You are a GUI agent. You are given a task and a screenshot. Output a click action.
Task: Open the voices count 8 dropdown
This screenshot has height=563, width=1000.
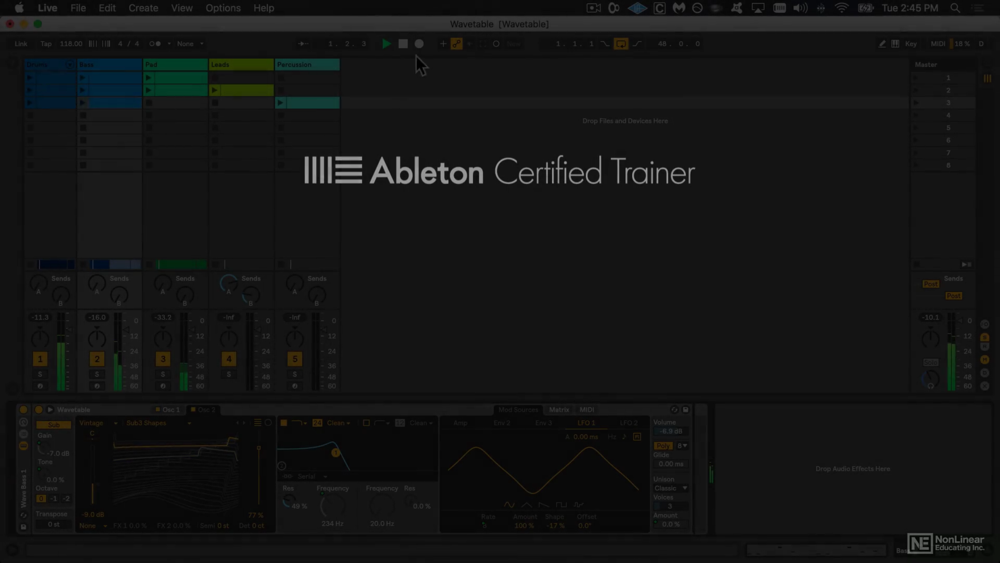pos(682,446)
